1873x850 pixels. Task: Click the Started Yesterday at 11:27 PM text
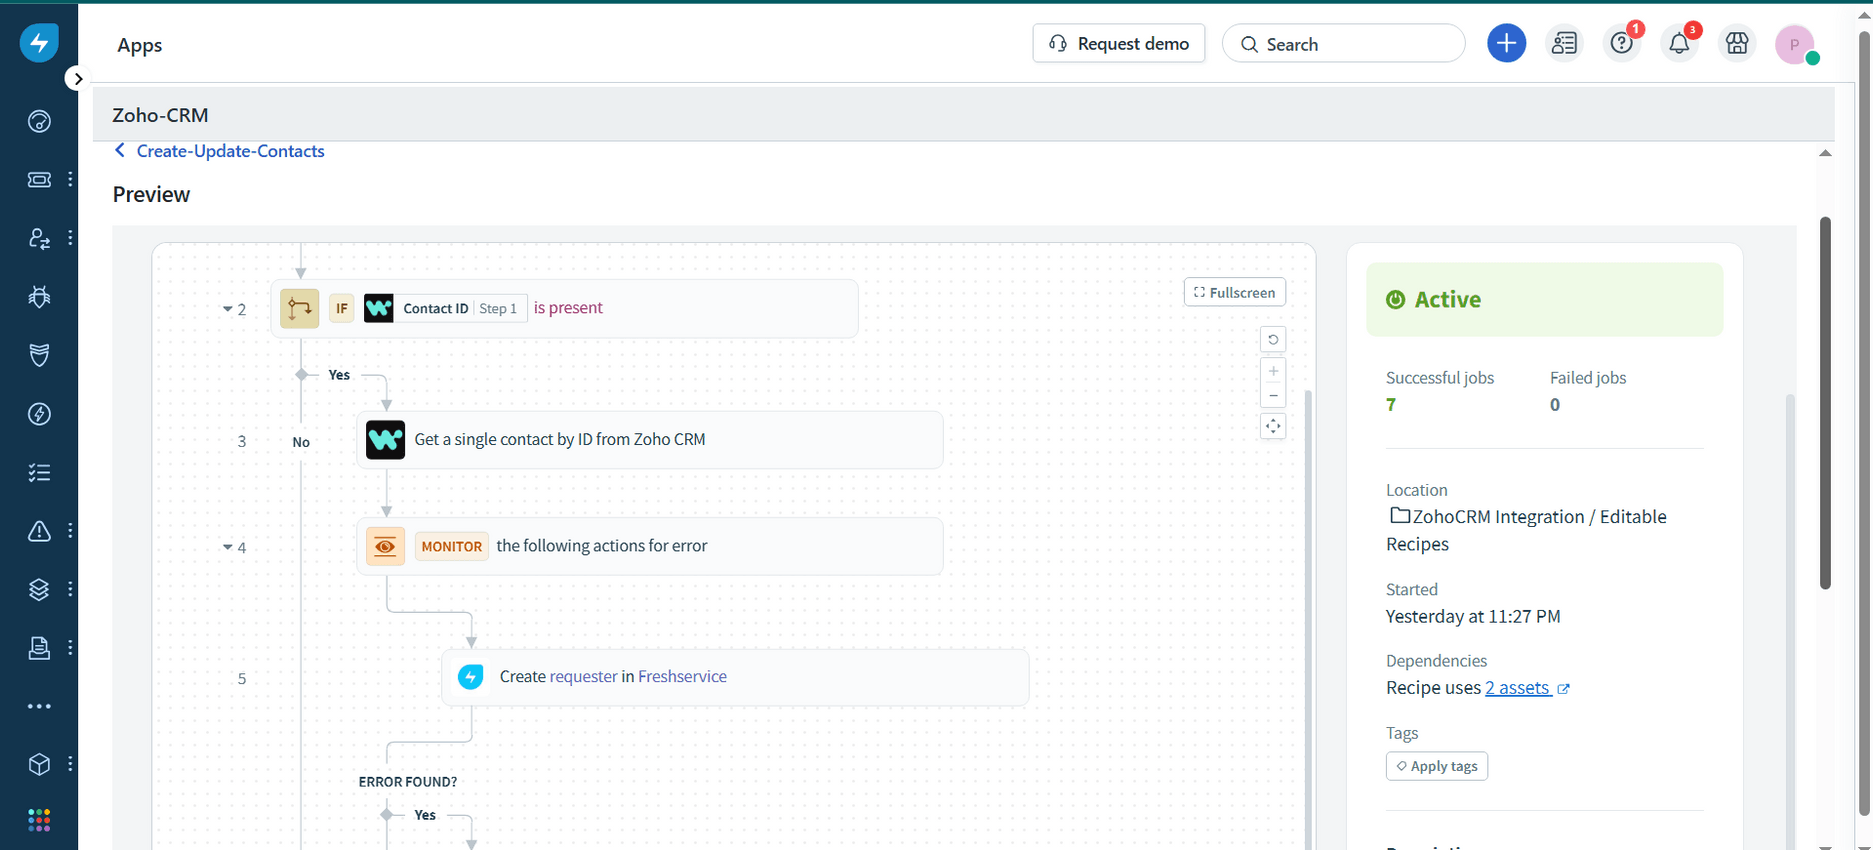pos(1473,617)
